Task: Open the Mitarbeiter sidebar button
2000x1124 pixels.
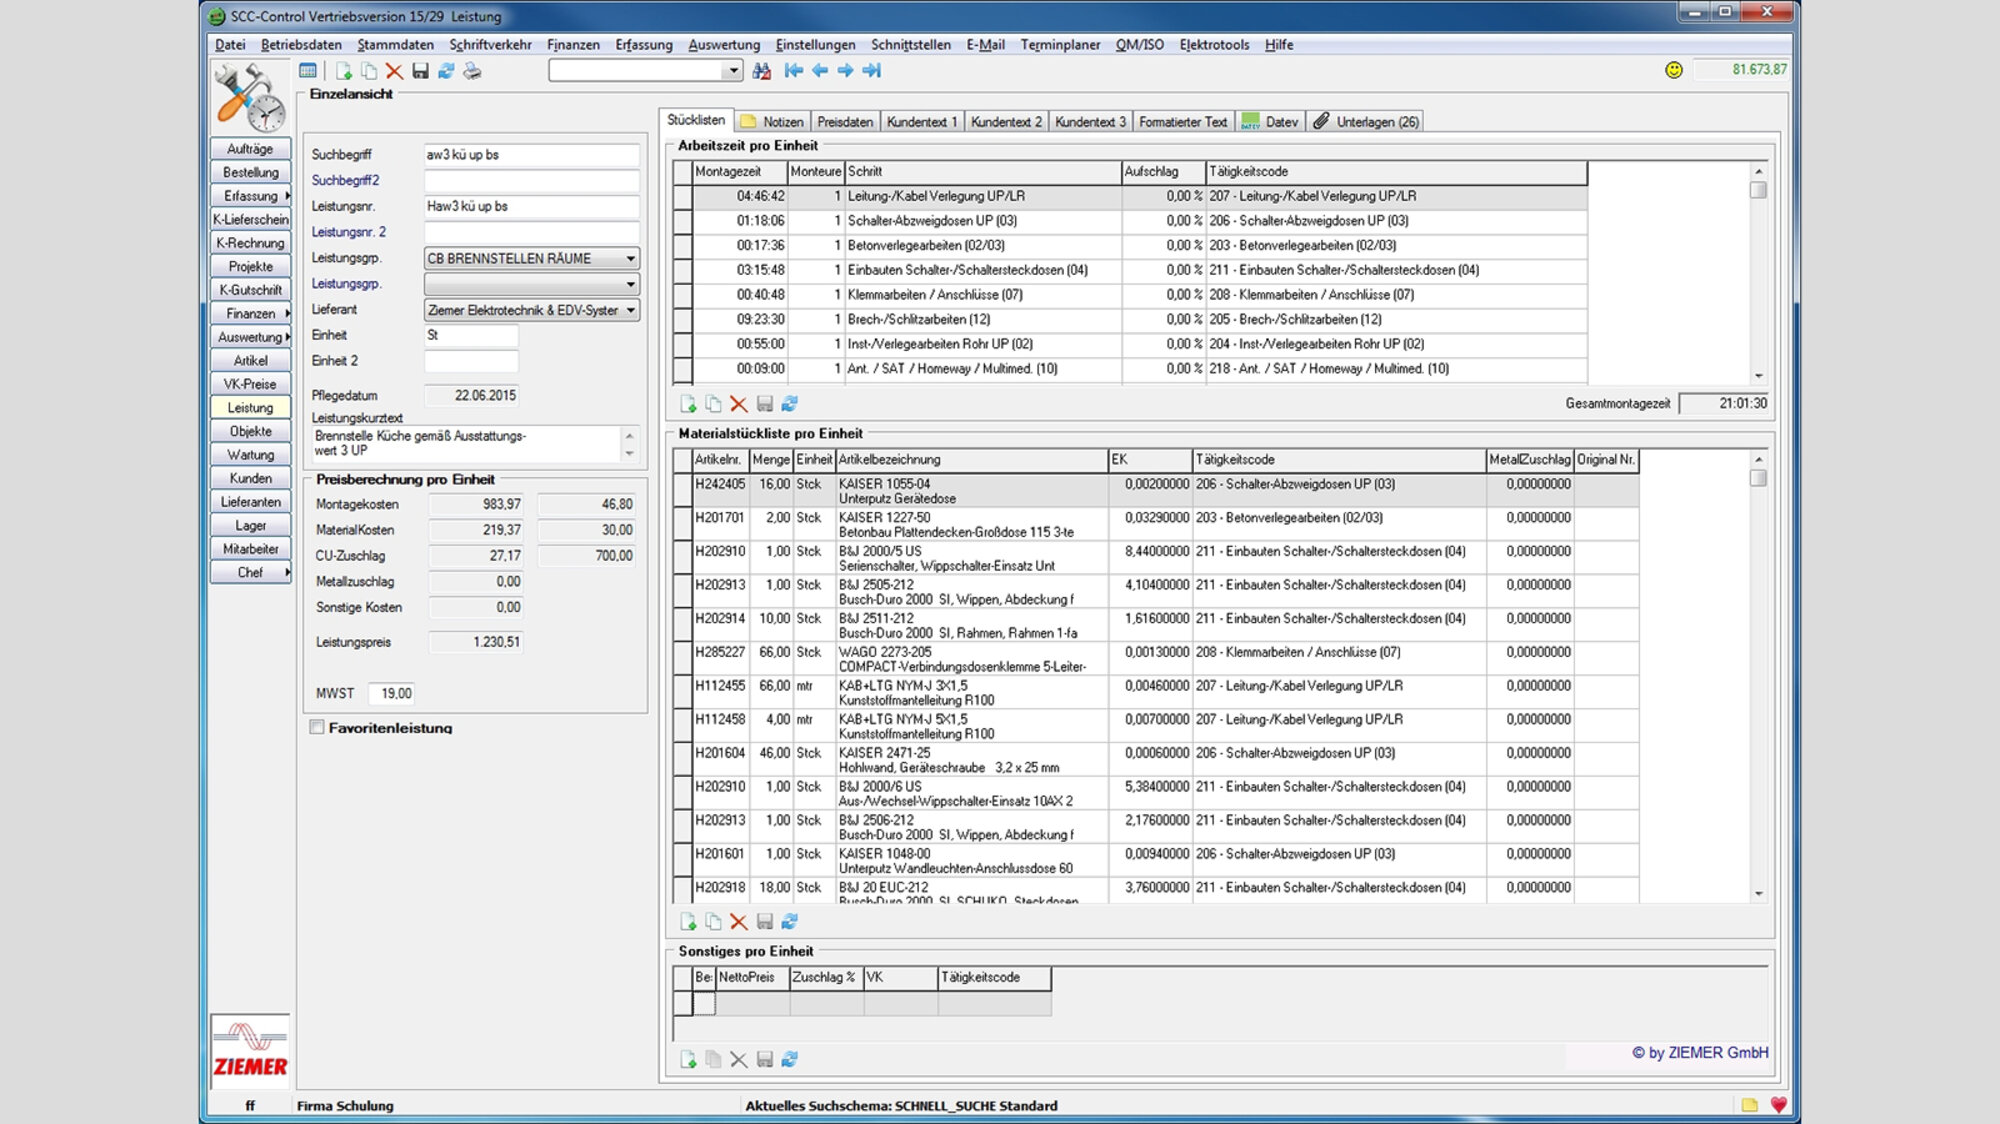Action: click(x=250, y=548)
